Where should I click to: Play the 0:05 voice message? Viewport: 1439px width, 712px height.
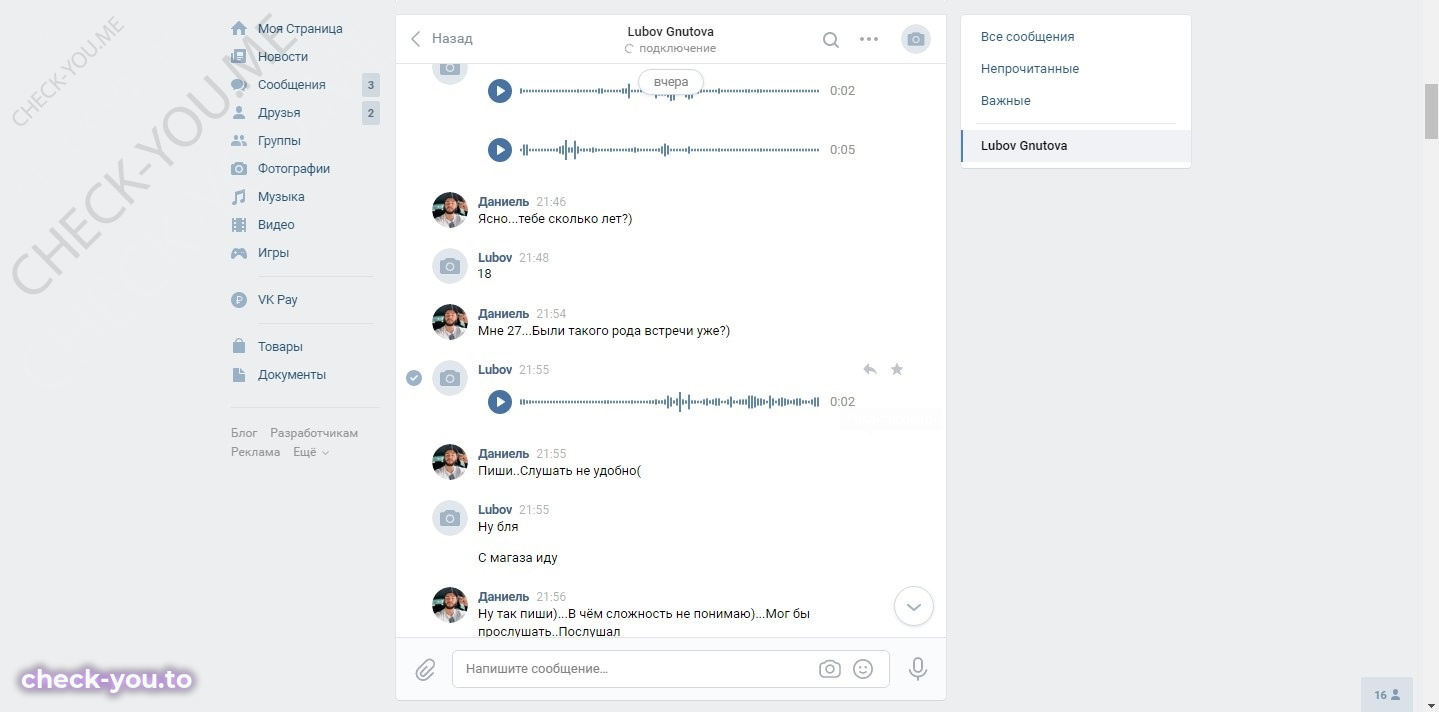tap(500, 150)
